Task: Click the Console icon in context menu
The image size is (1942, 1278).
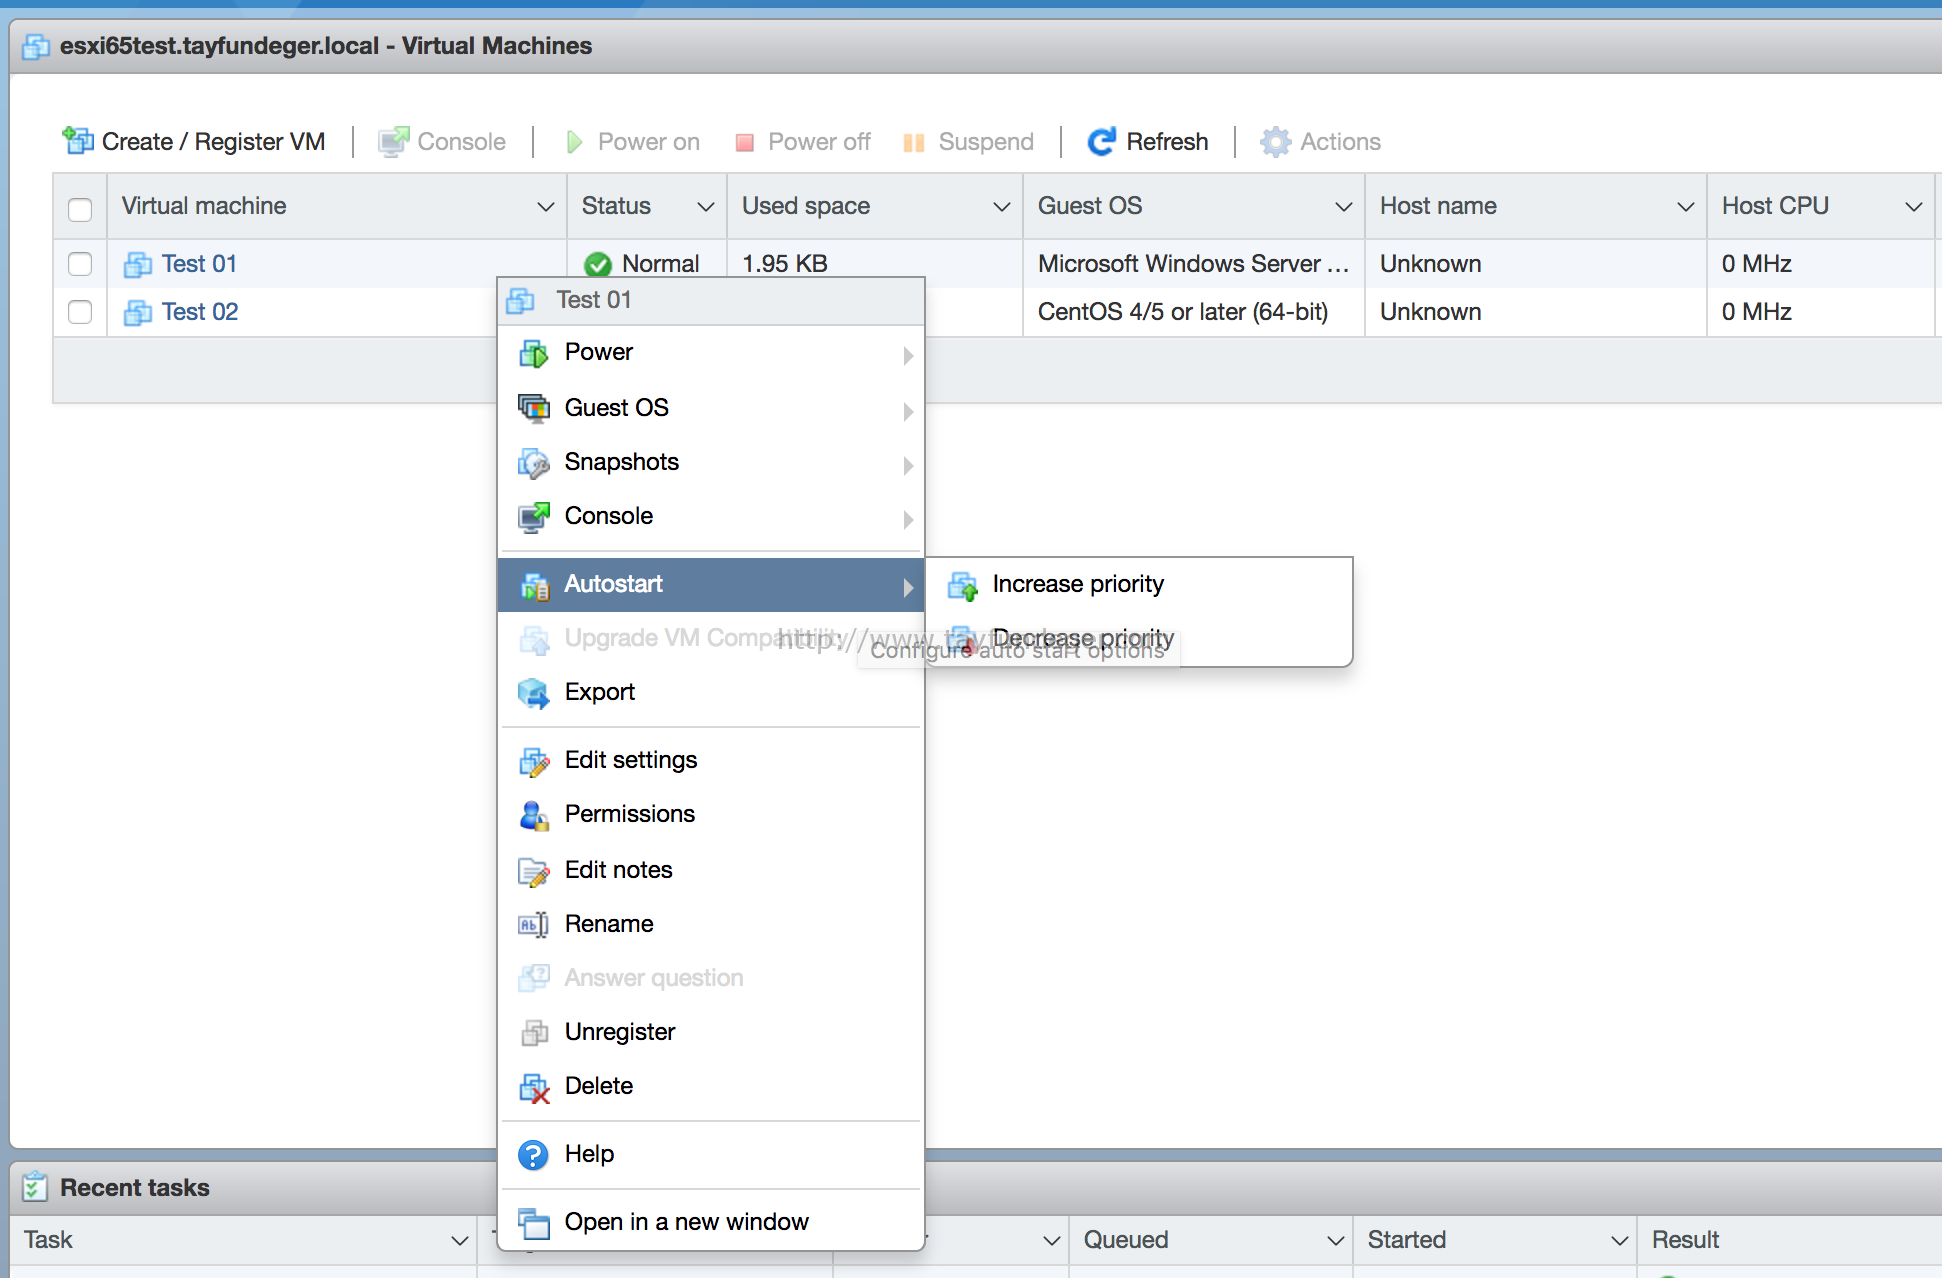Action: click(534, 517)
